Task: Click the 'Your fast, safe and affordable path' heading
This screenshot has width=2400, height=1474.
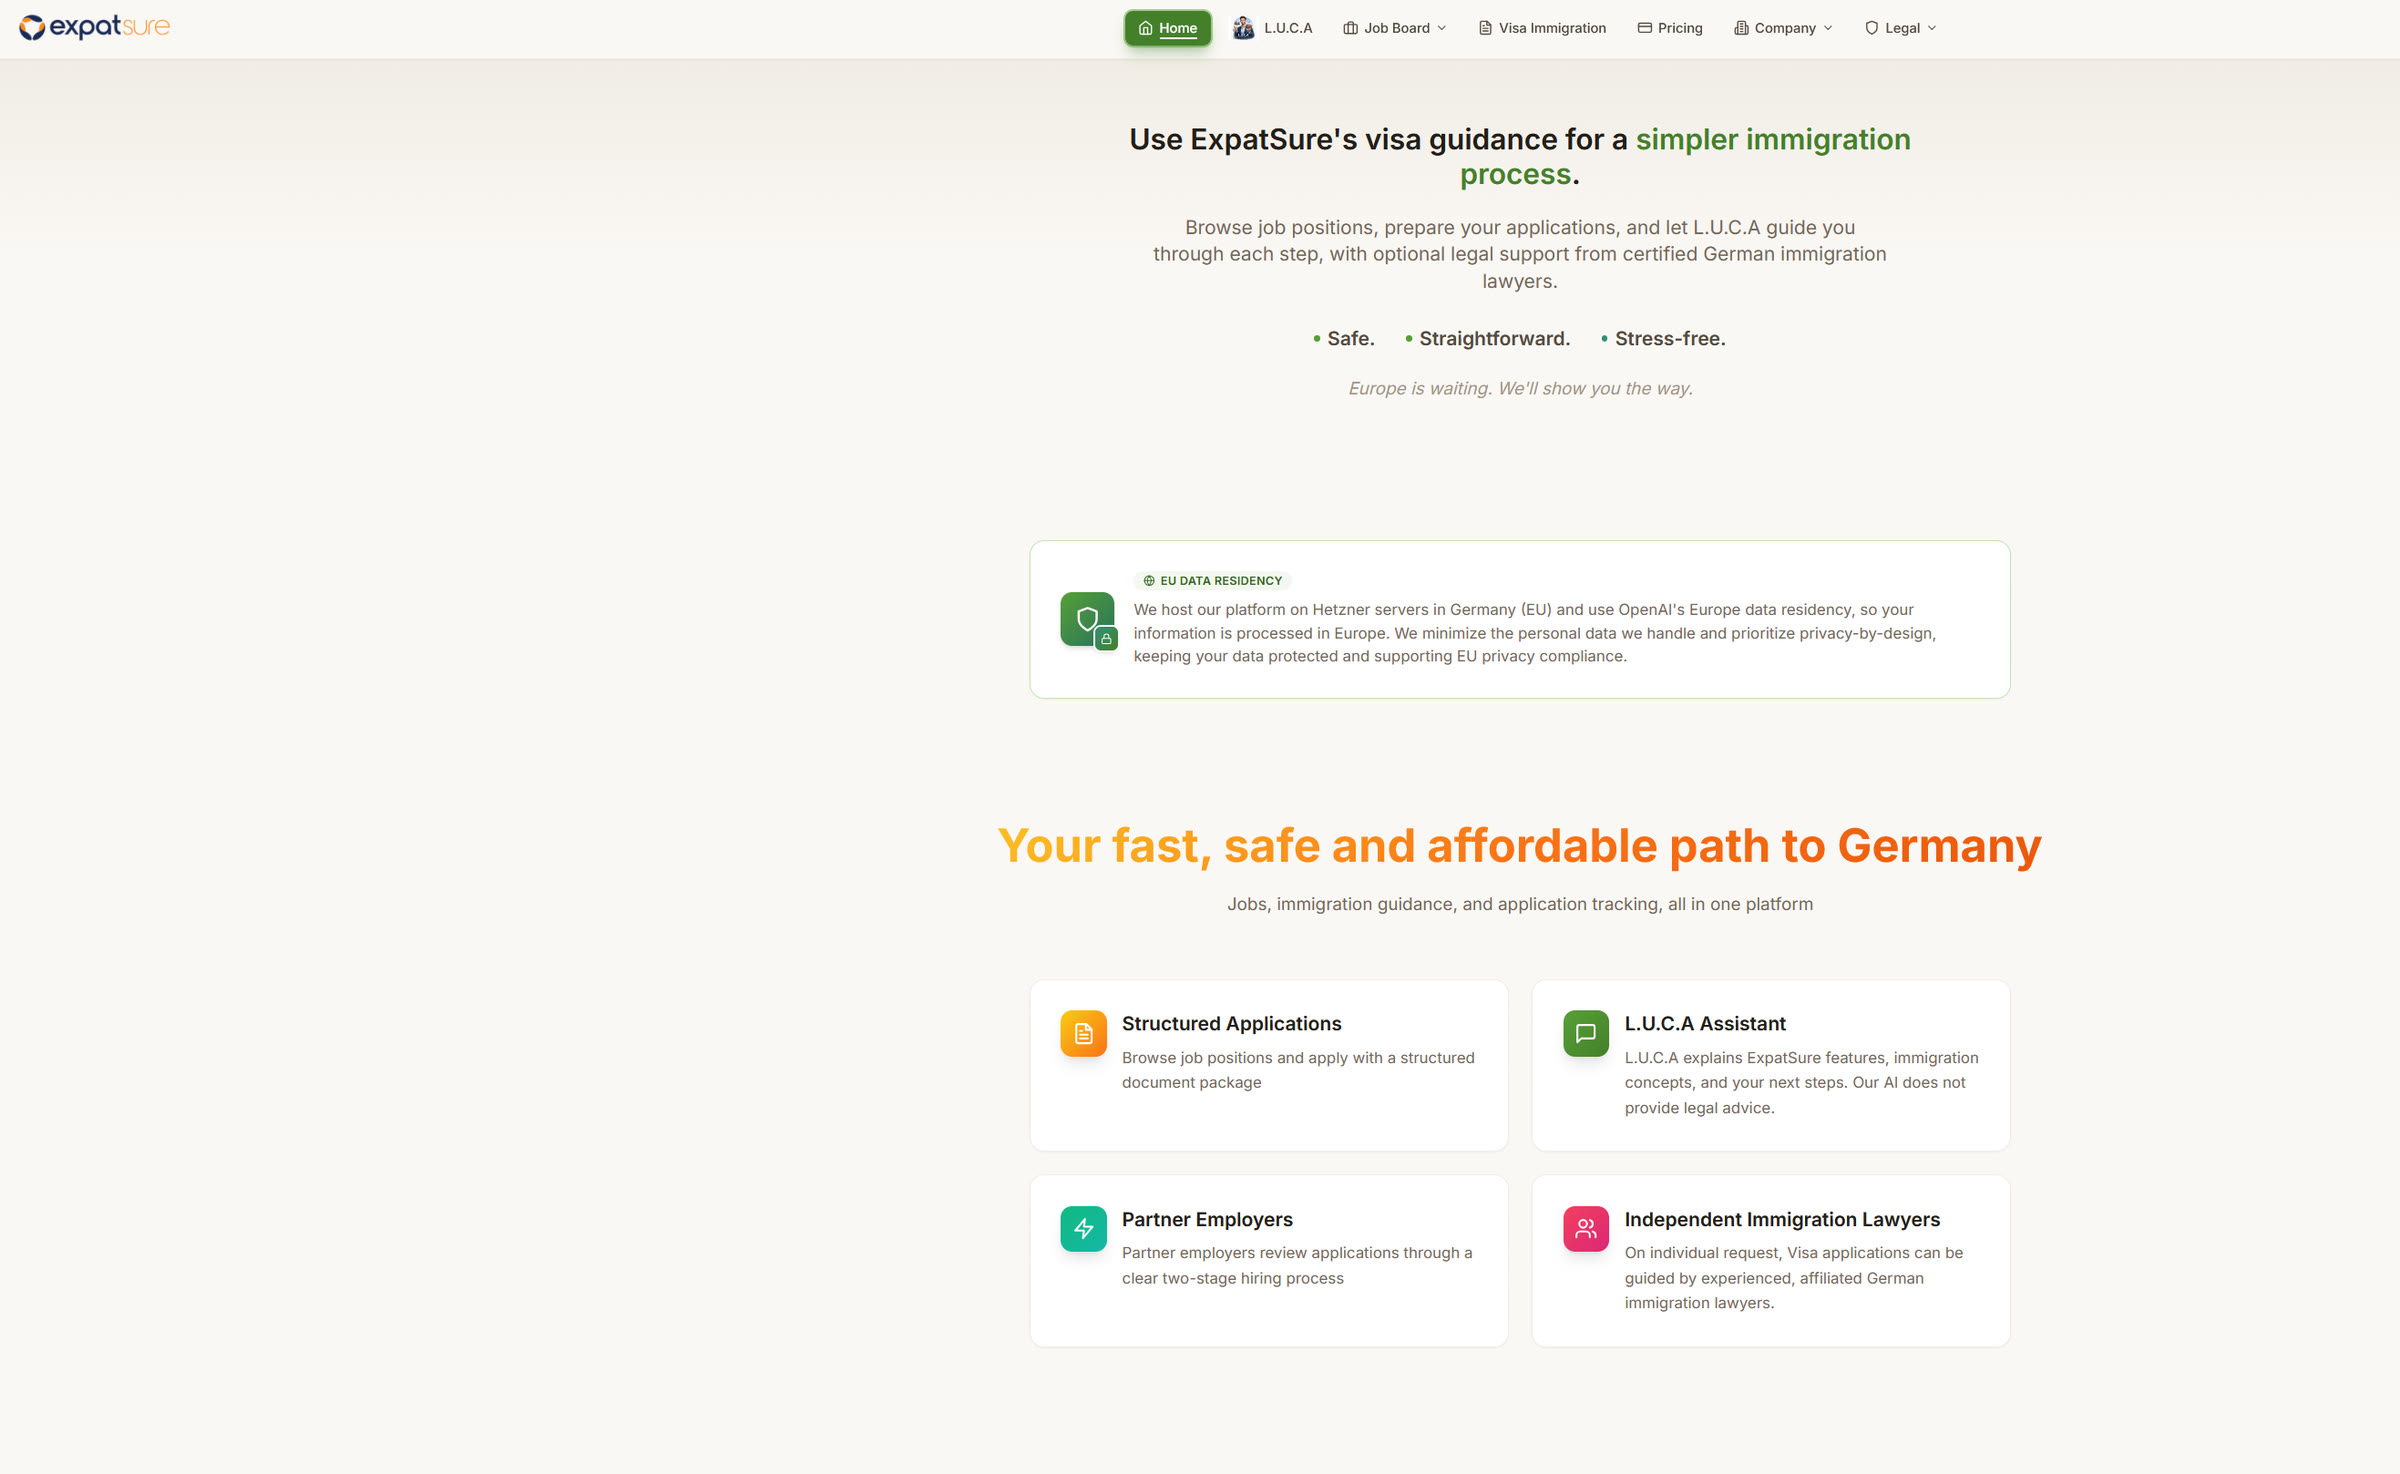Action: [1519, 846]
